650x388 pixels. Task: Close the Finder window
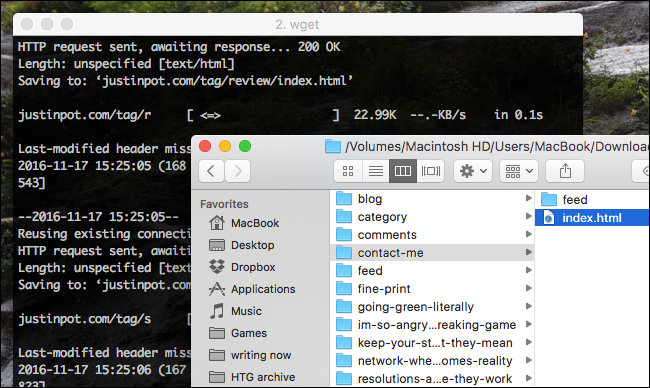[x=205, y=146]
